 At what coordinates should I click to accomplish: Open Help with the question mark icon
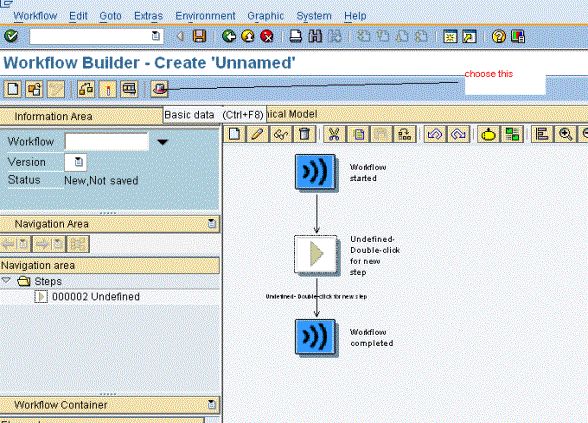[x=499, y=36]
